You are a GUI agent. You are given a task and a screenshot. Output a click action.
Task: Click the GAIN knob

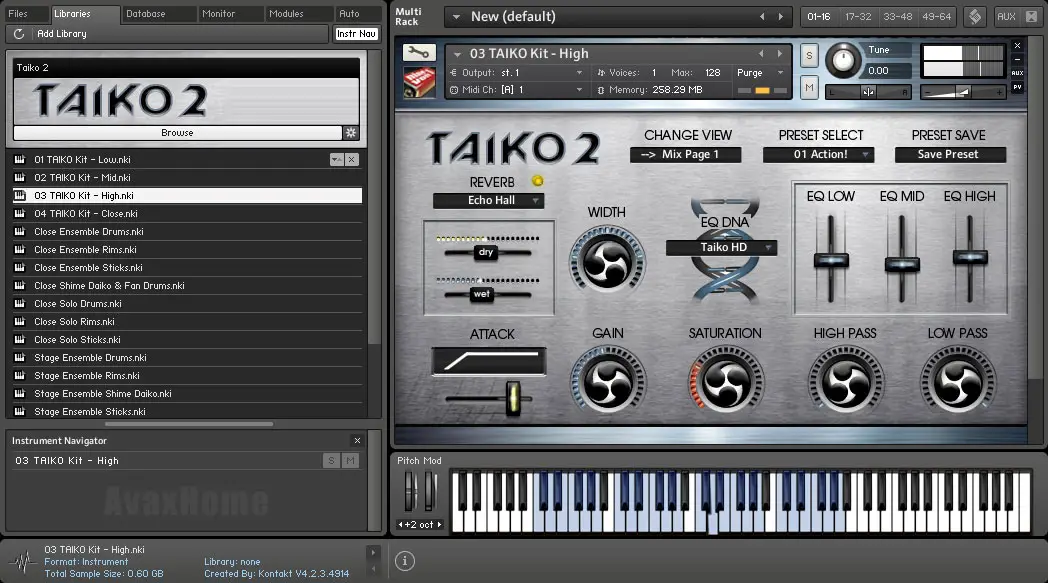(608, 382)
